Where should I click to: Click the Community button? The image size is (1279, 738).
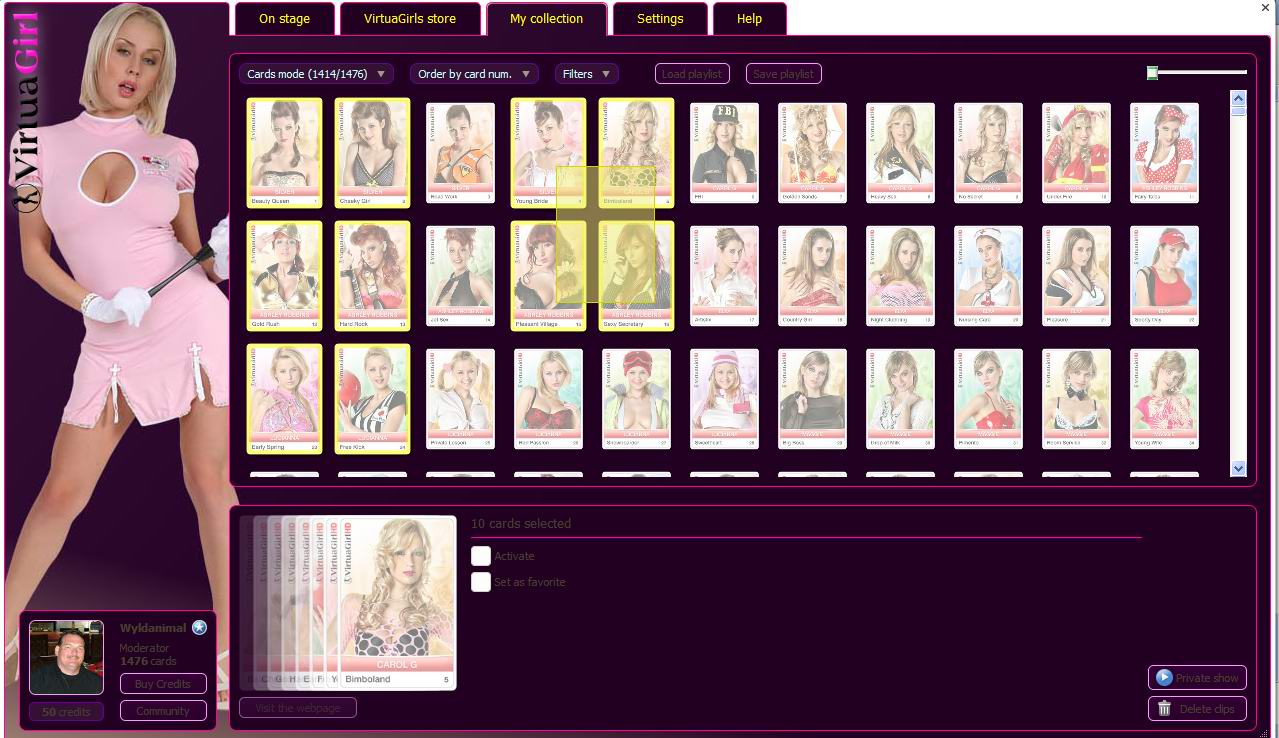tap(163, 711)
